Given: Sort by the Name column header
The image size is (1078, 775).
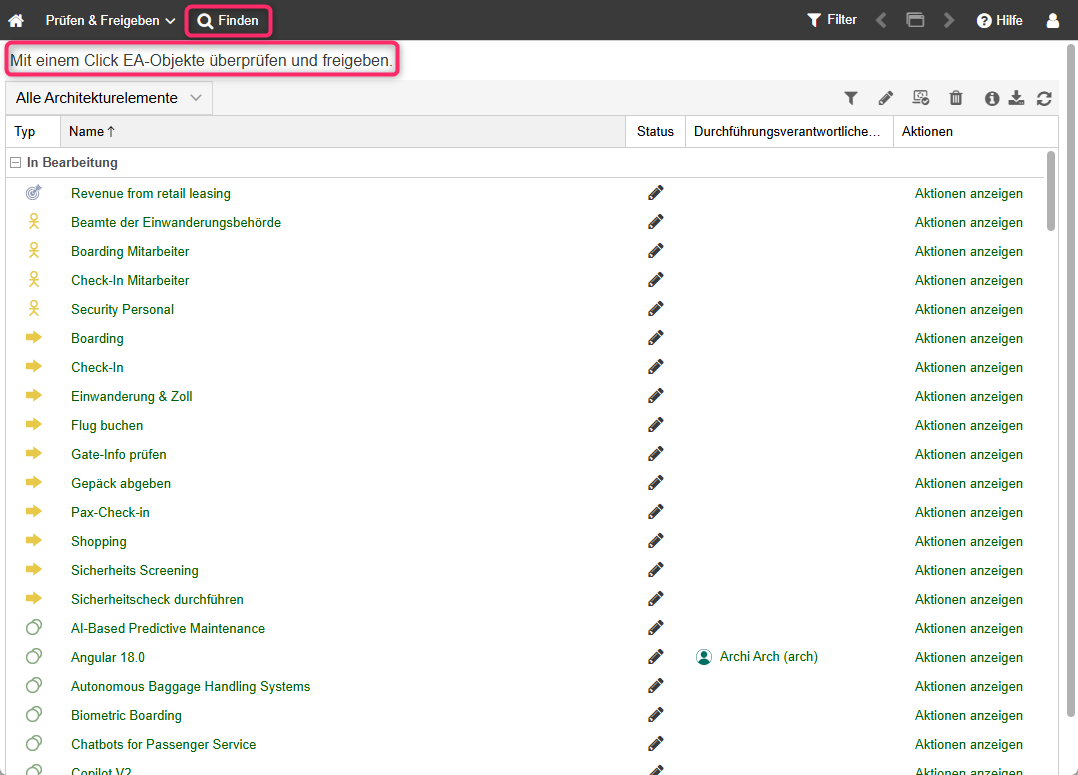Looking at the screenshot, I should pyautogui.click(x=92, y=131).
